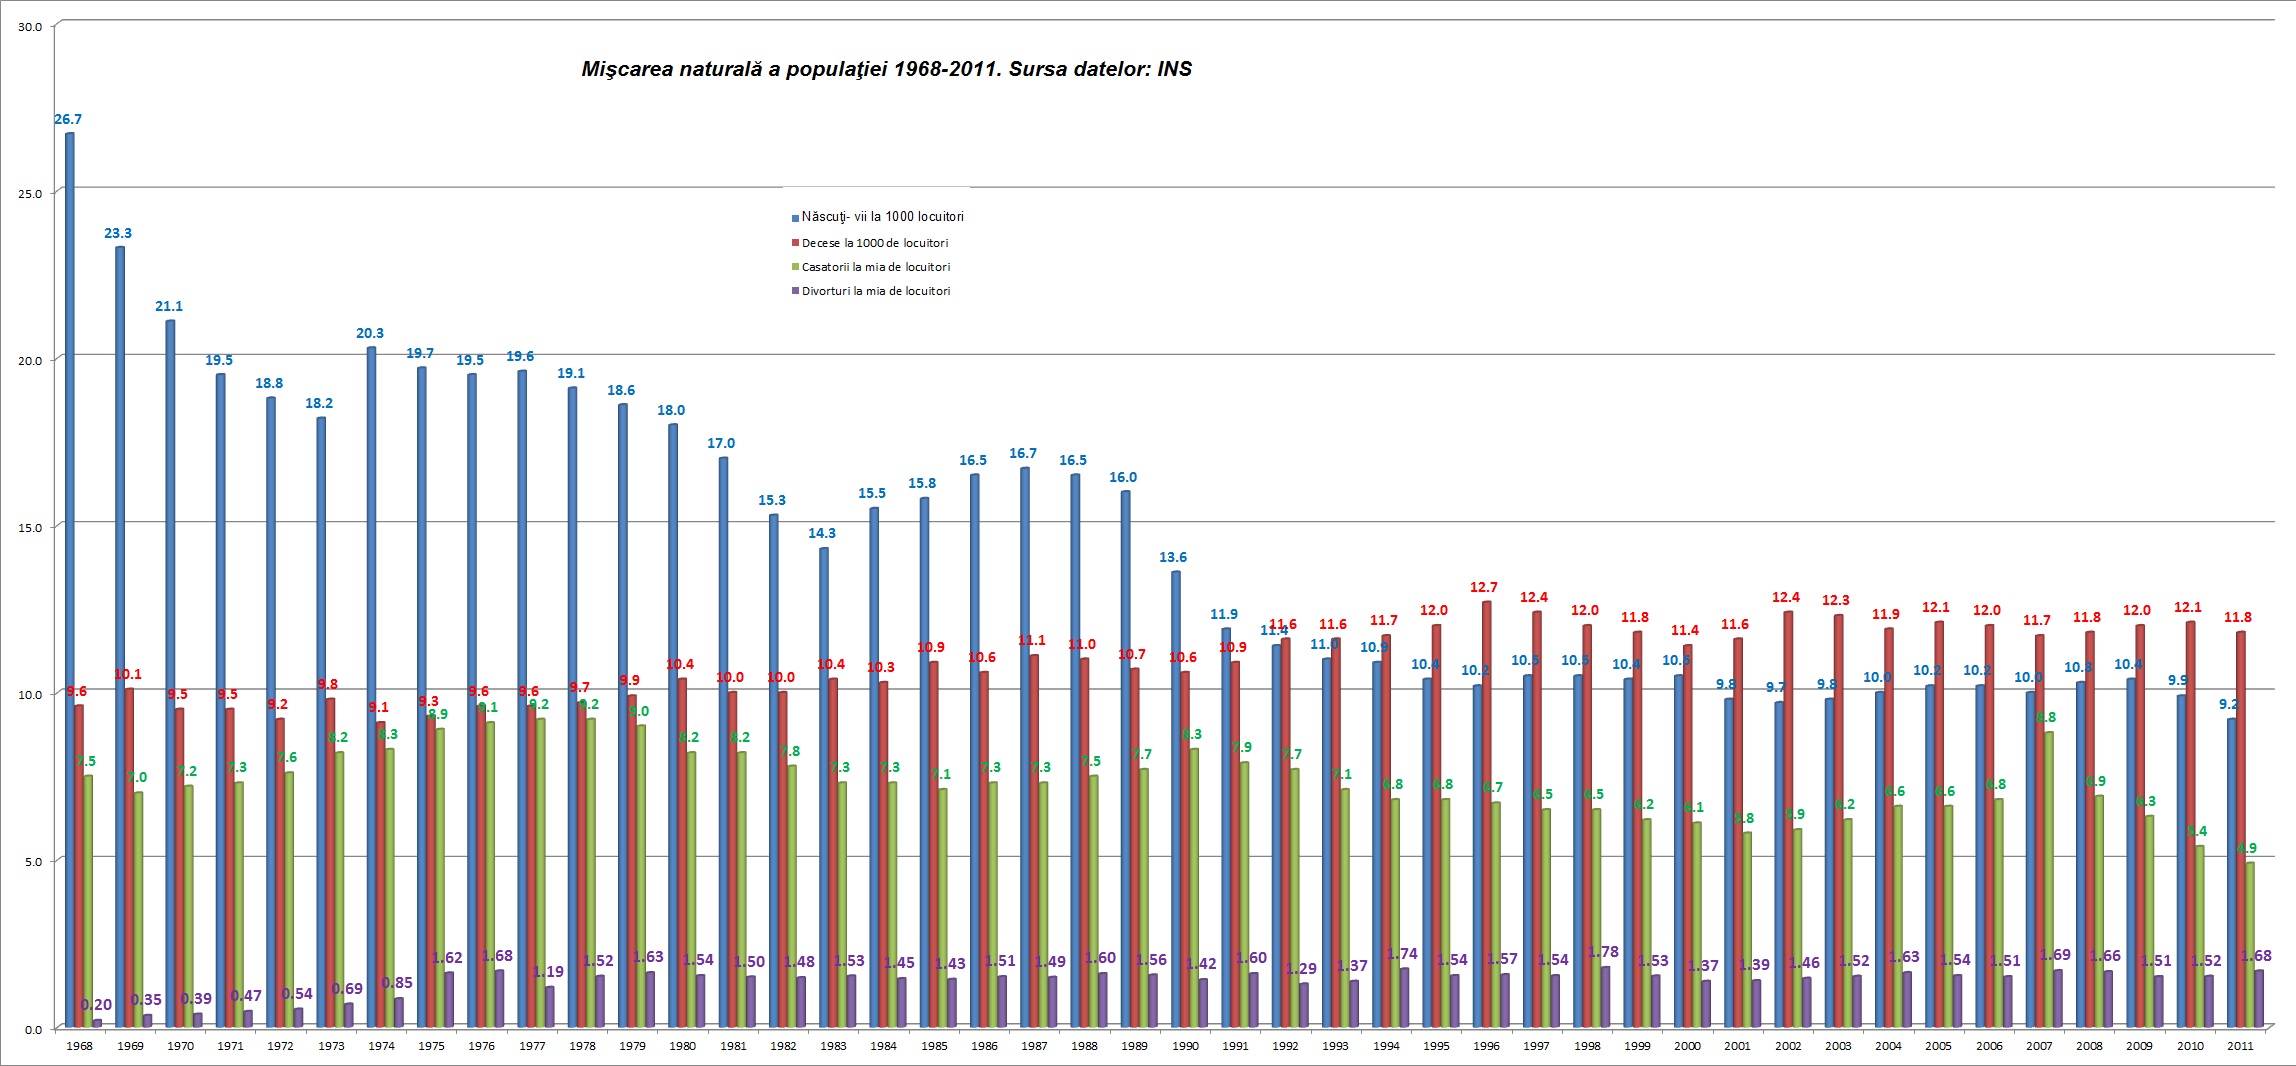Click the green legend swatch for Casatorii
This screenshot has width=2296, height=1066.
tap(796, 267)
